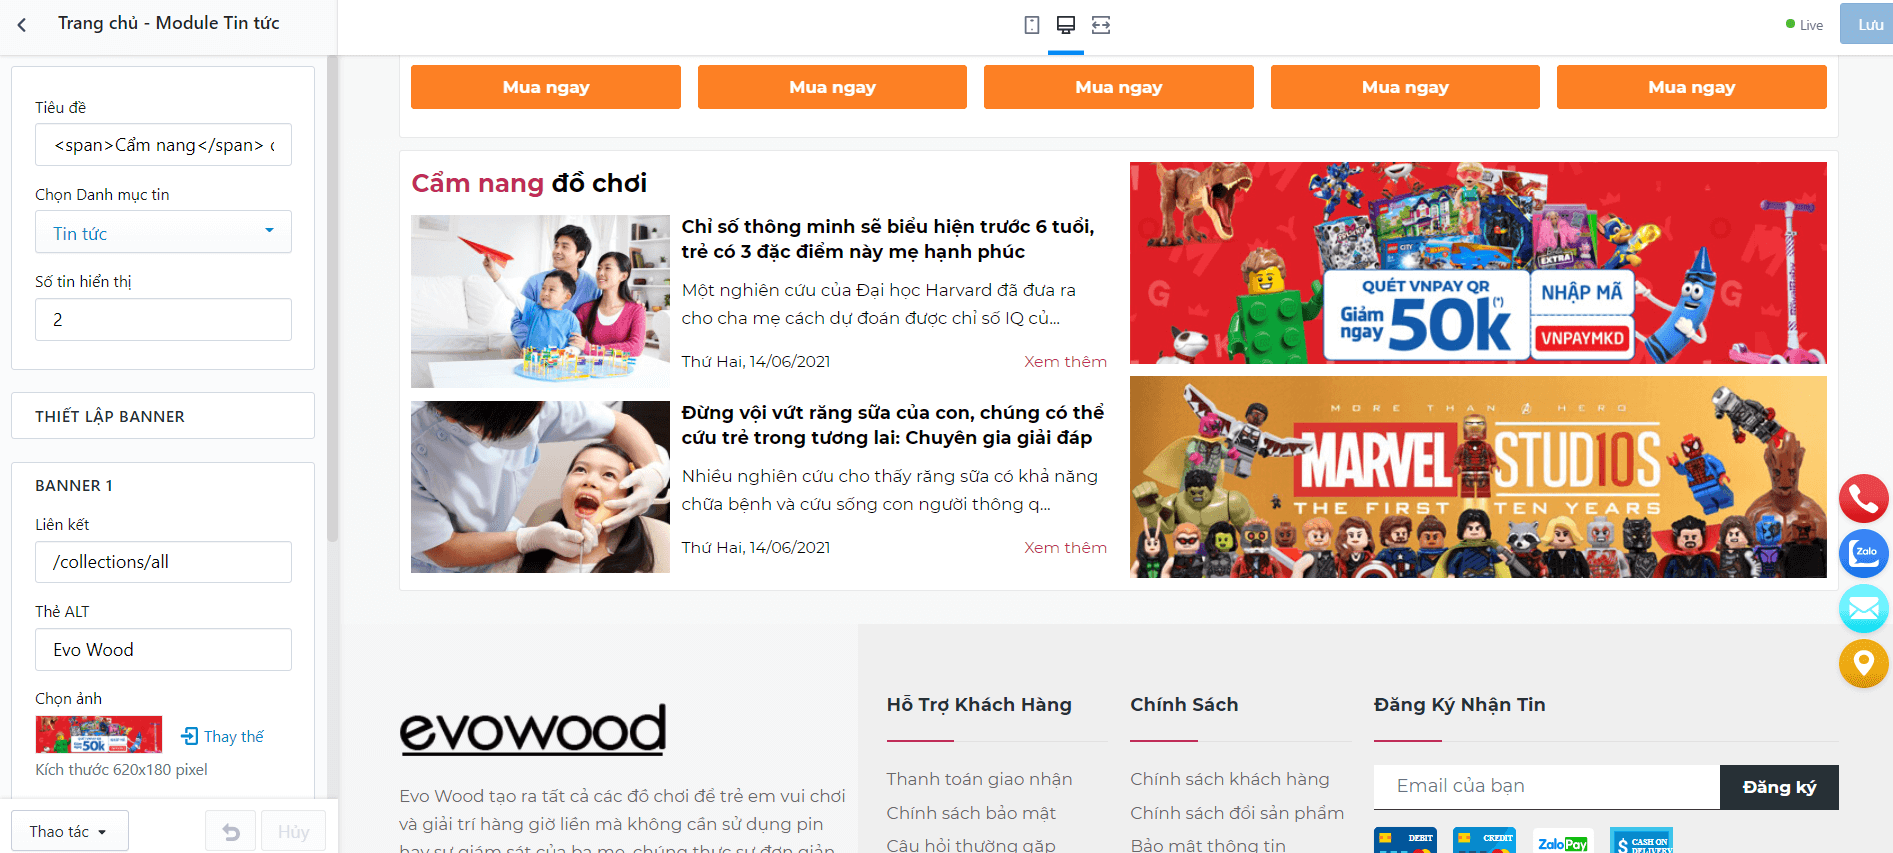
Task: Switch to desktop preview icon
Action: point(1066,25)
